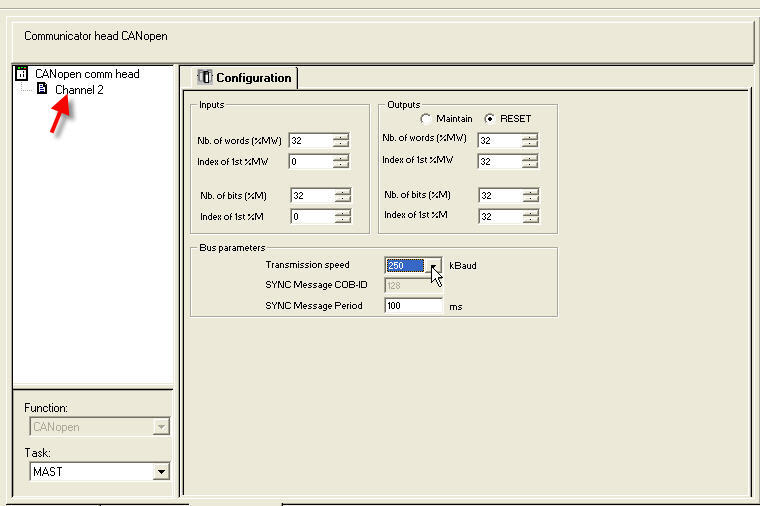Click Outputs Index of 1st %MW field
Viewport: 760px width, 506px height.
[500, 161]
